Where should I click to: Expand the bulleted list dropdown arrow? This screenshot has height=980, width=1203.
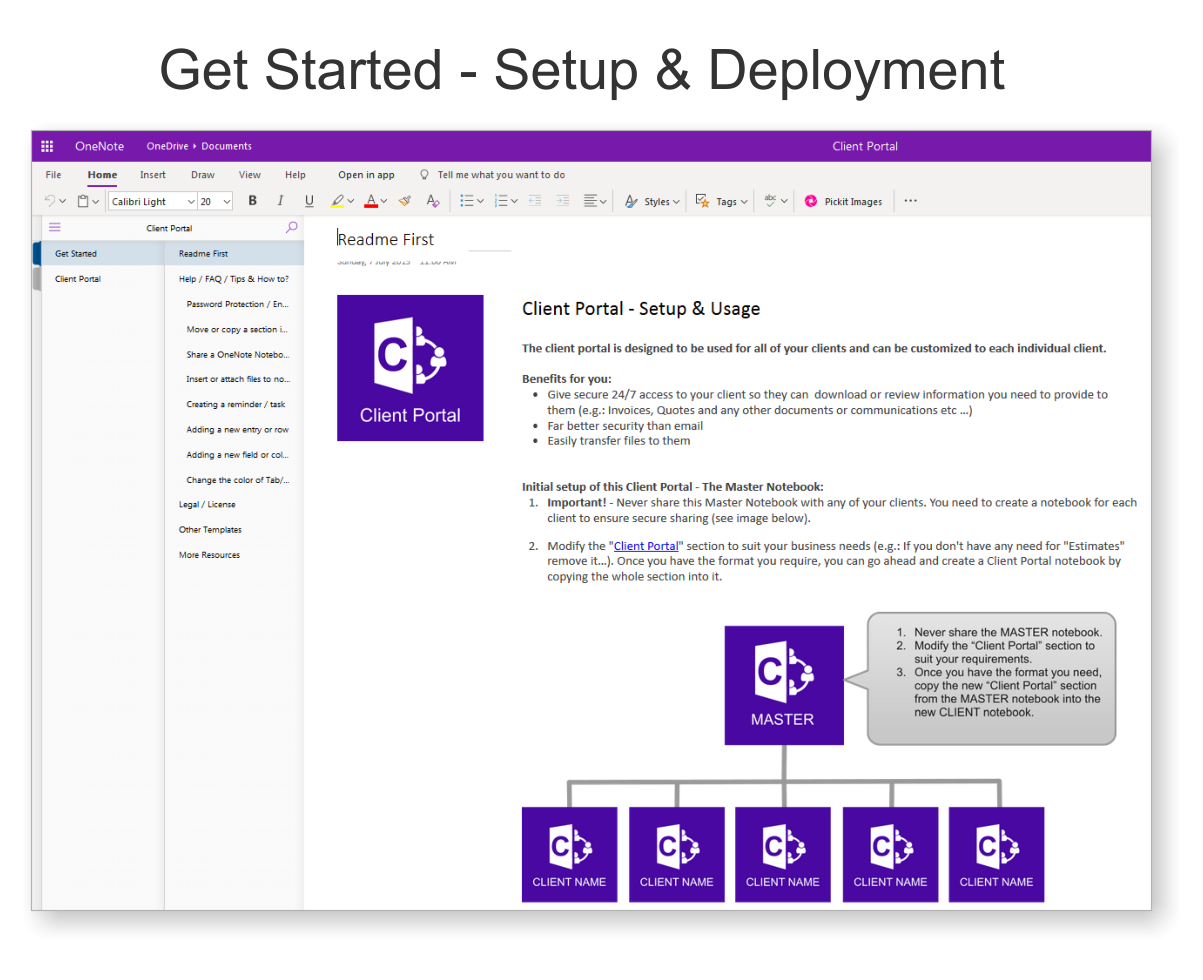click(x=480, y=202)
